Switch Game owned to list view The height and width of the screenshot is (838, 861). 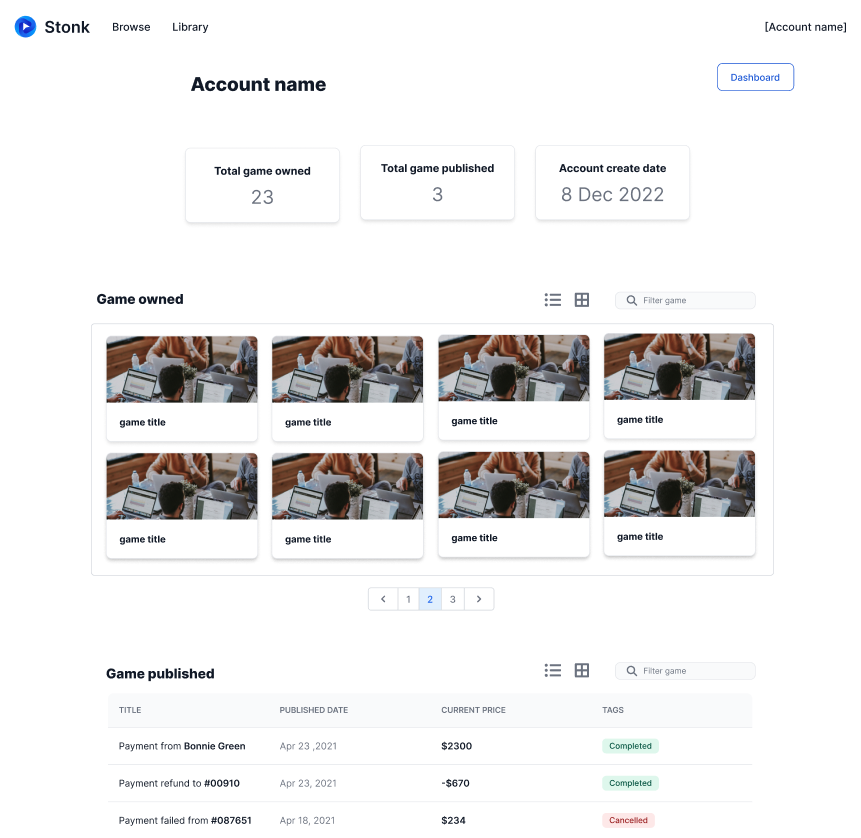tap(553, 300)
